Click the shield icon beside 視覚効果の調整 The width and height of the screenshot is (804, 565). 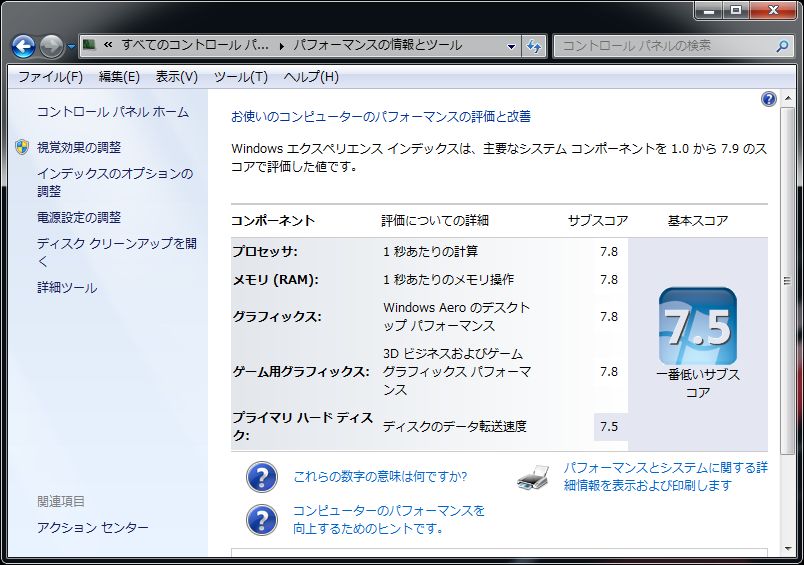pyautogui.click(x=22, y=147)
